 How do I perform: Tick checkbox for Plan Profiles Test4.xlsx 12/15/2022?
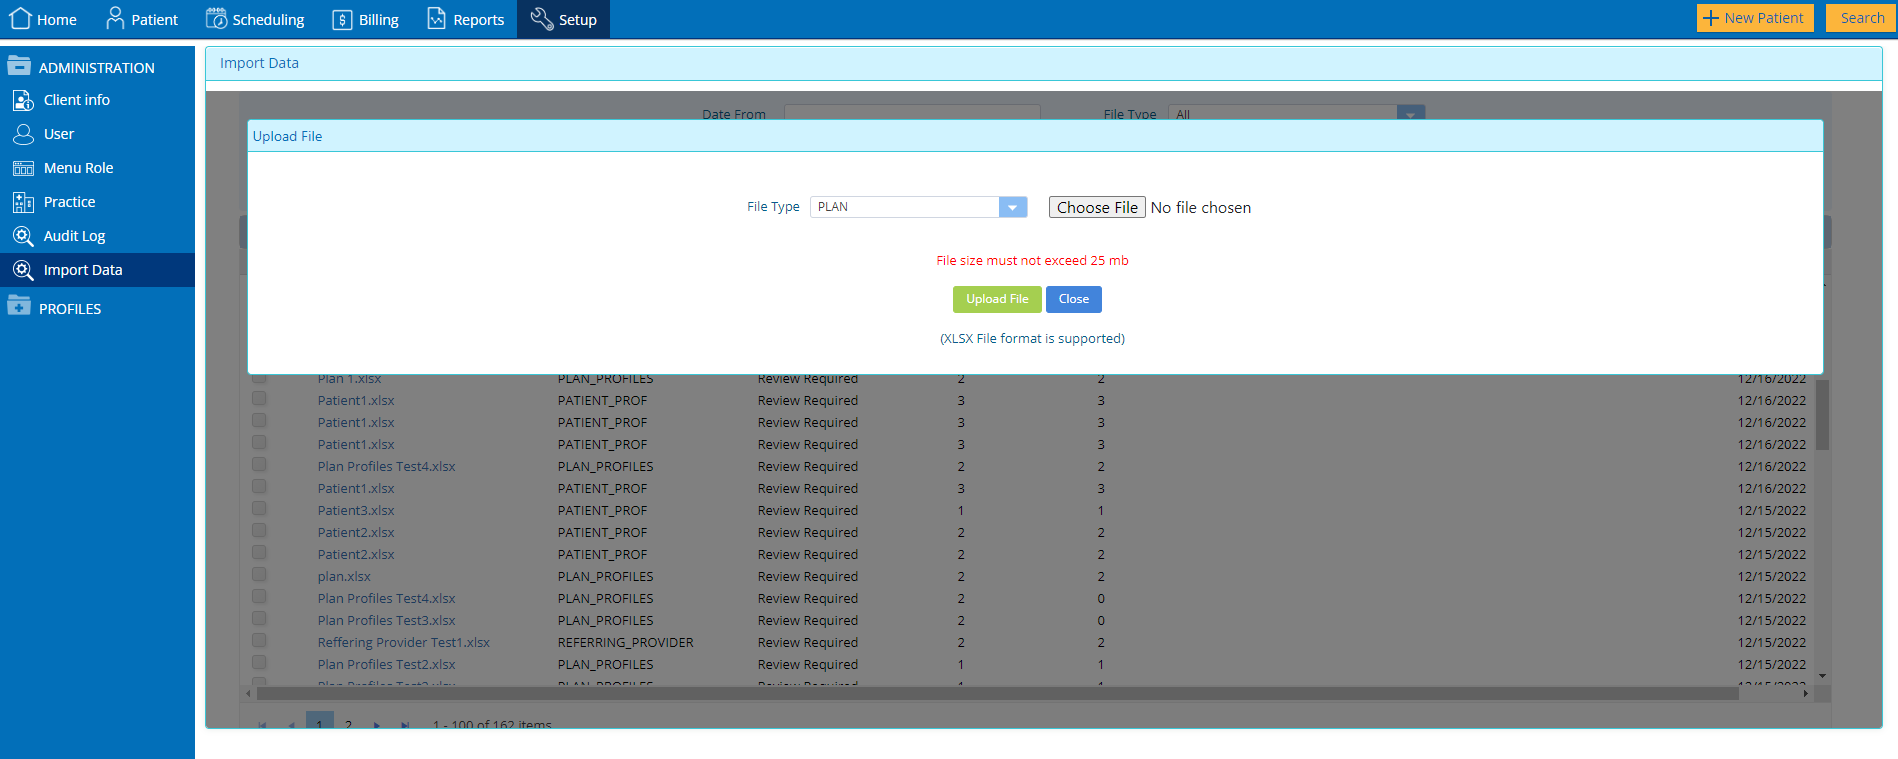click(x=259, y=597)
